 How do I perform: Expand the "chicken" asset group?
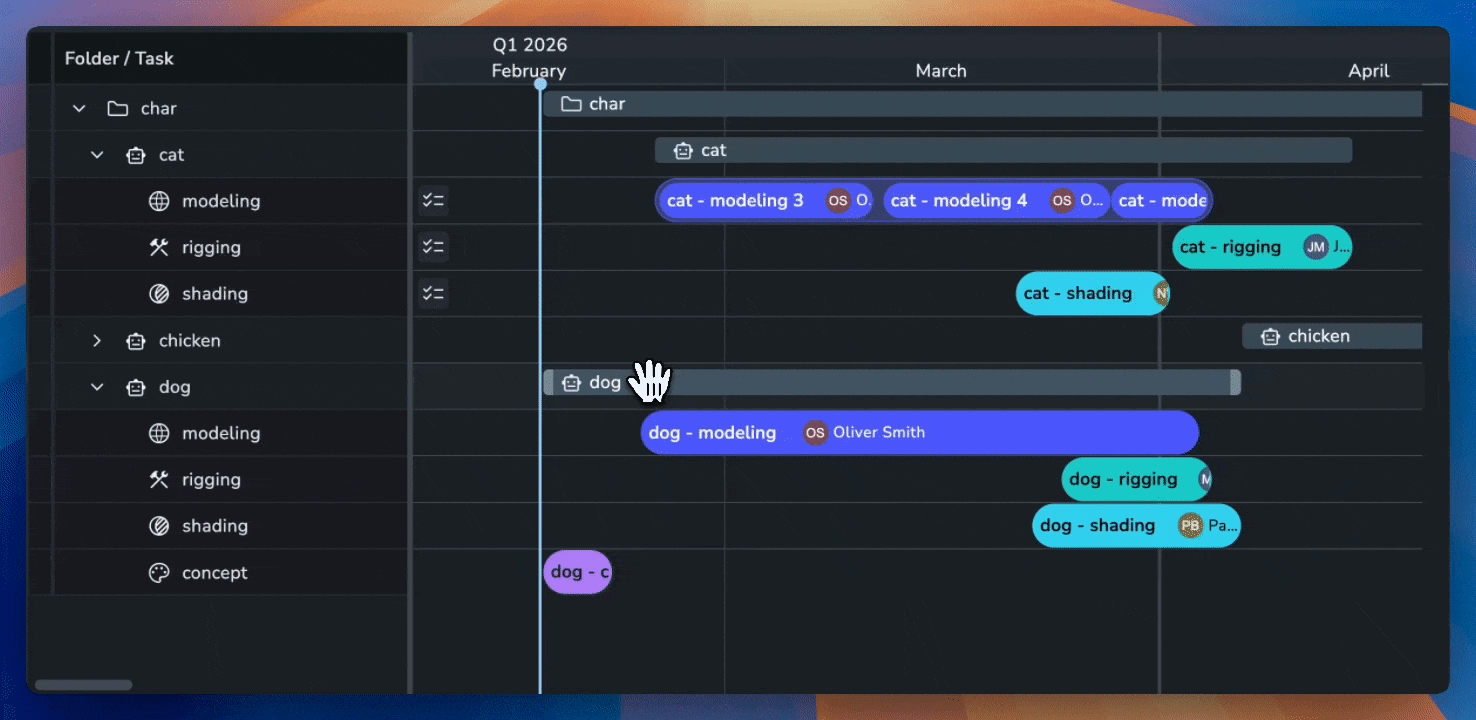point(97,340)
